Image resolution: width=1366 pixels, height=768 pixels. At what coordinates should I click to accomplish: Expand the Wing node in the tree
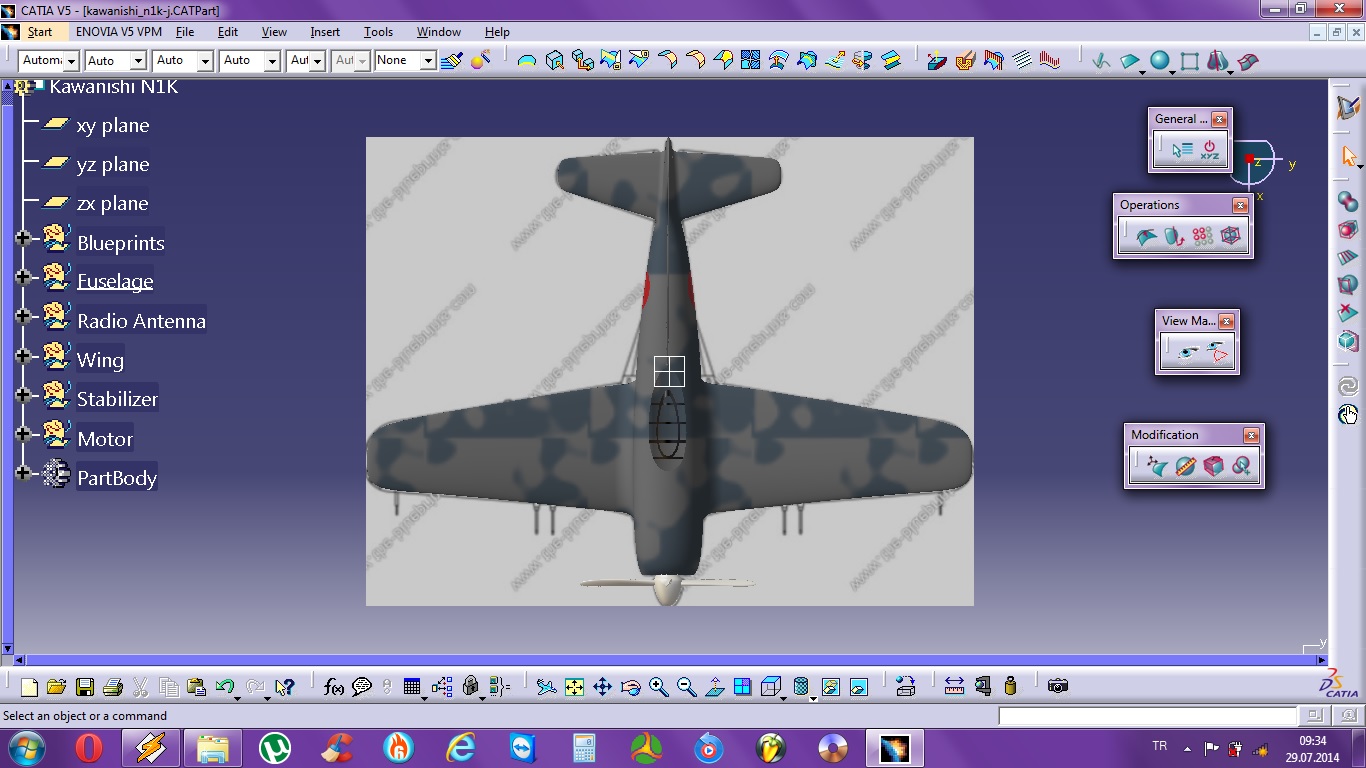23,356
